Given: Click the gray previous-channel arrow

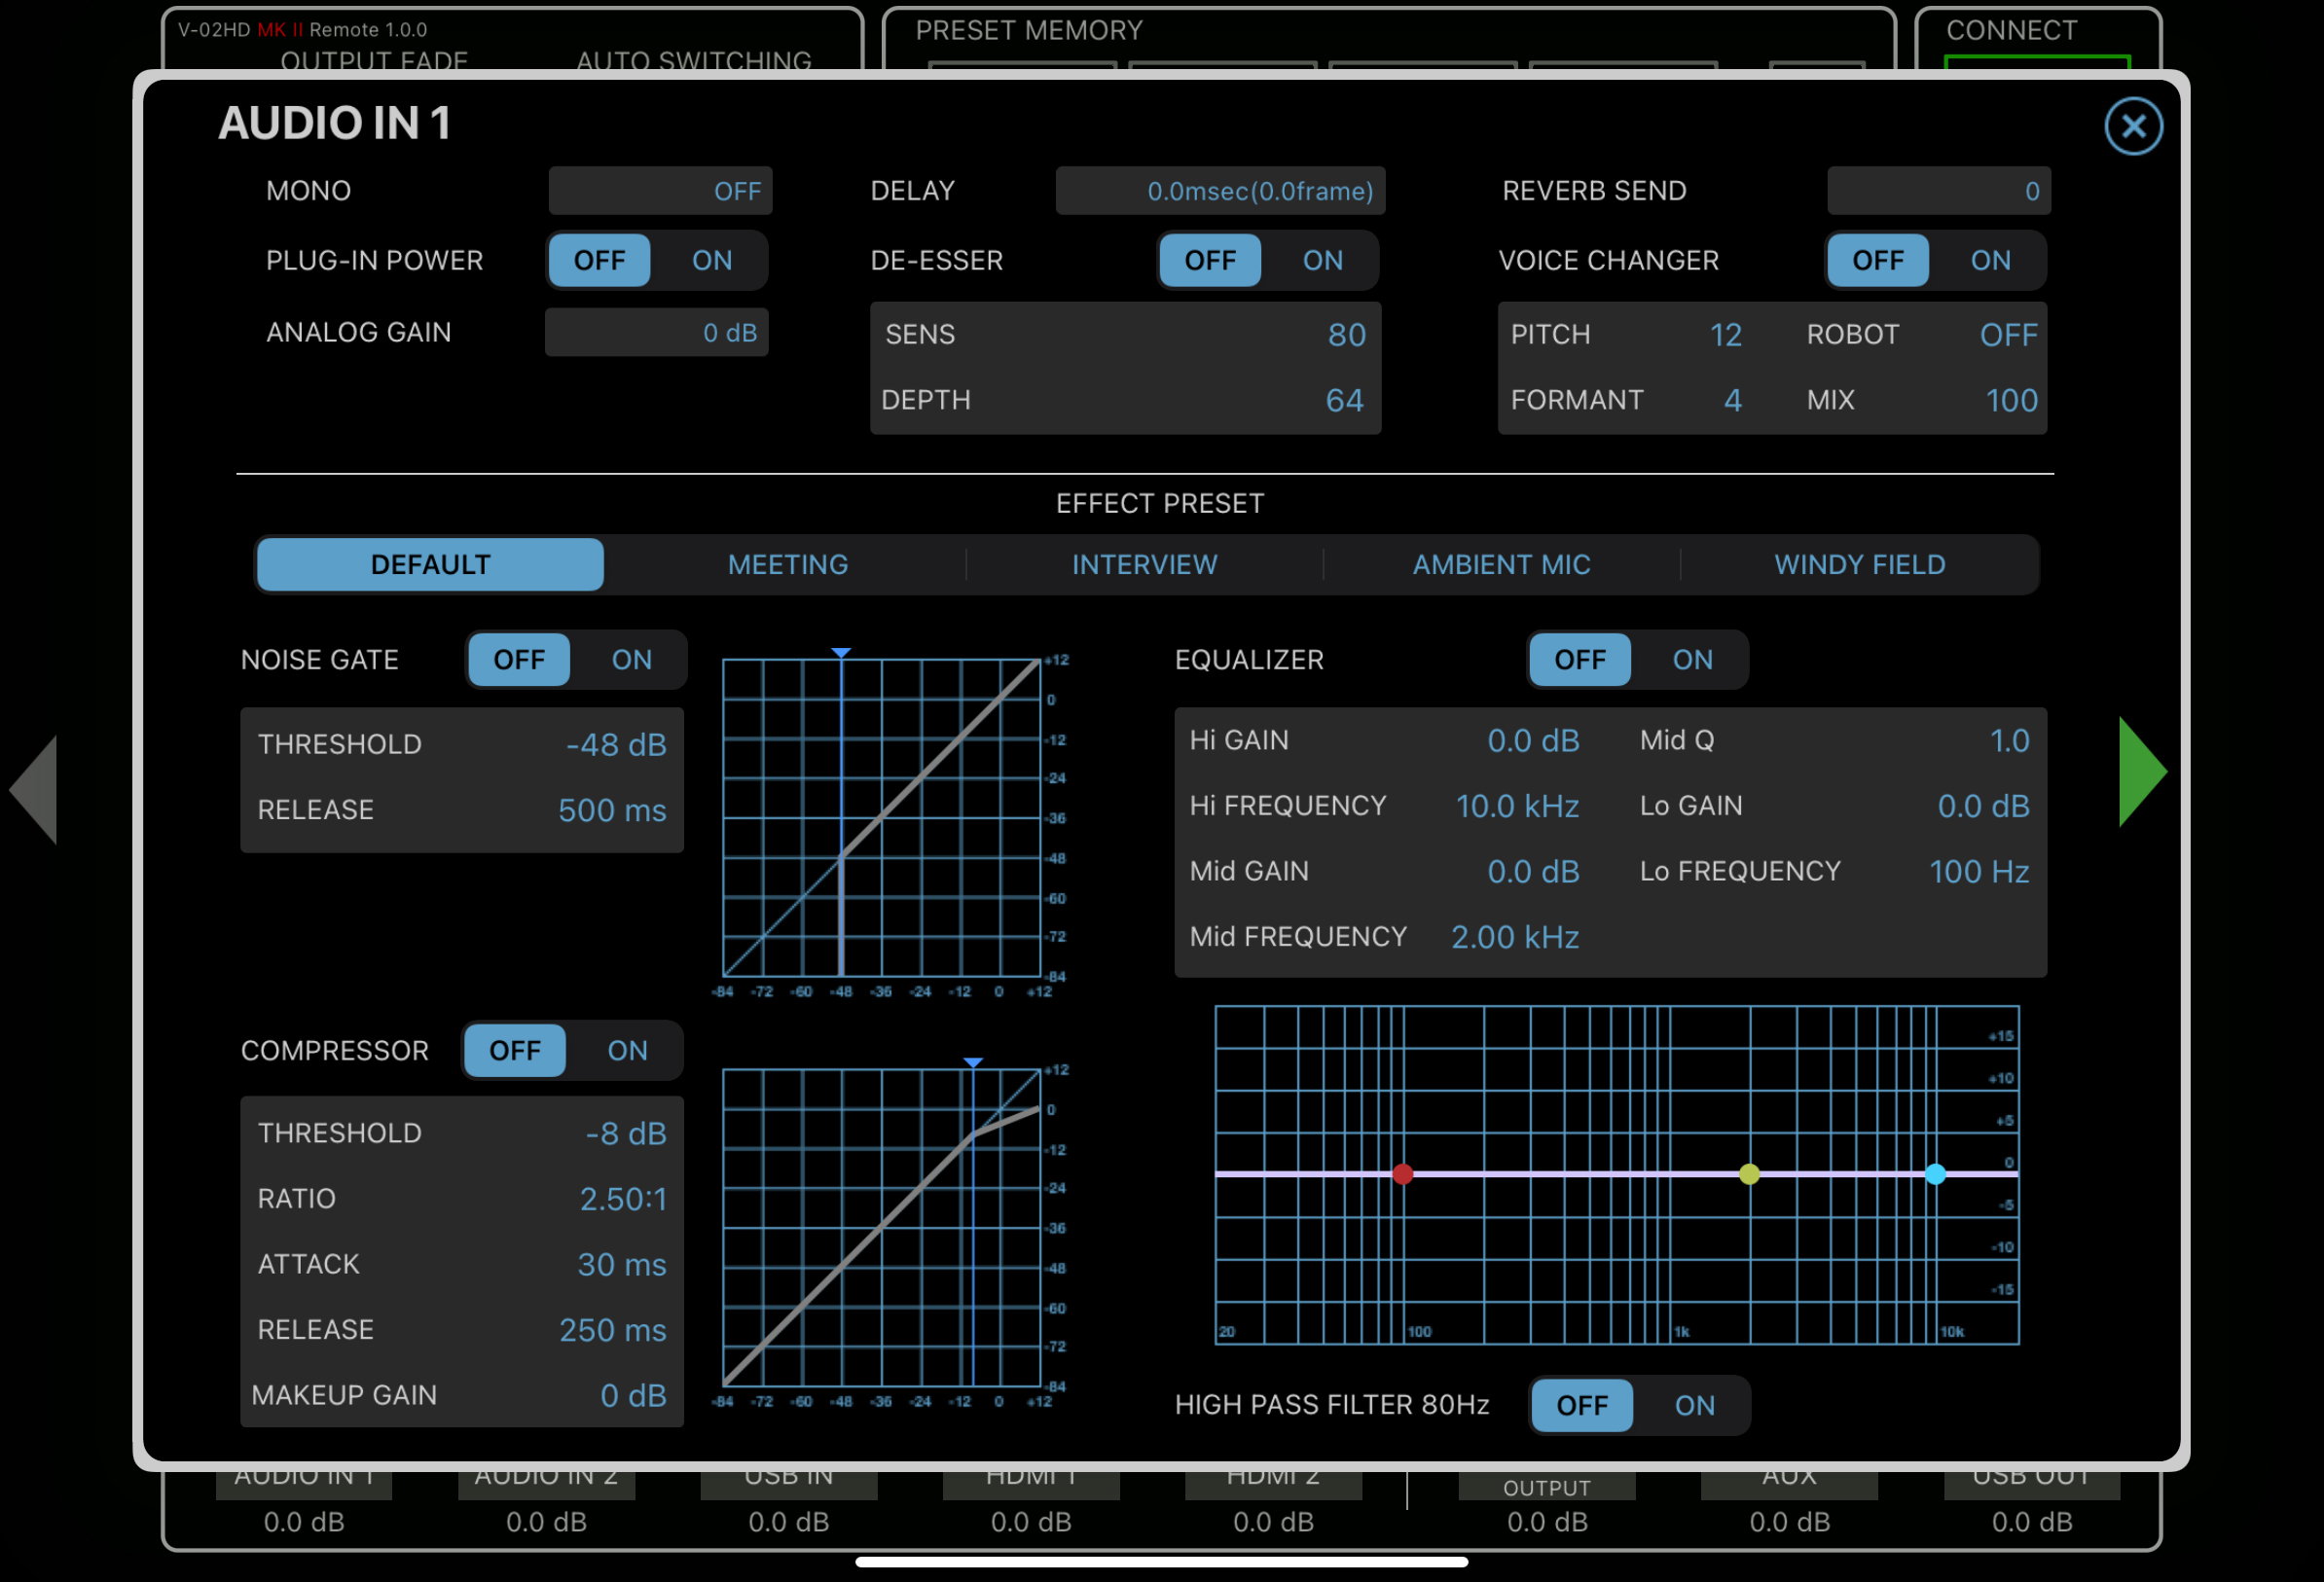Looking at the screenshot, I should [38, 790].
